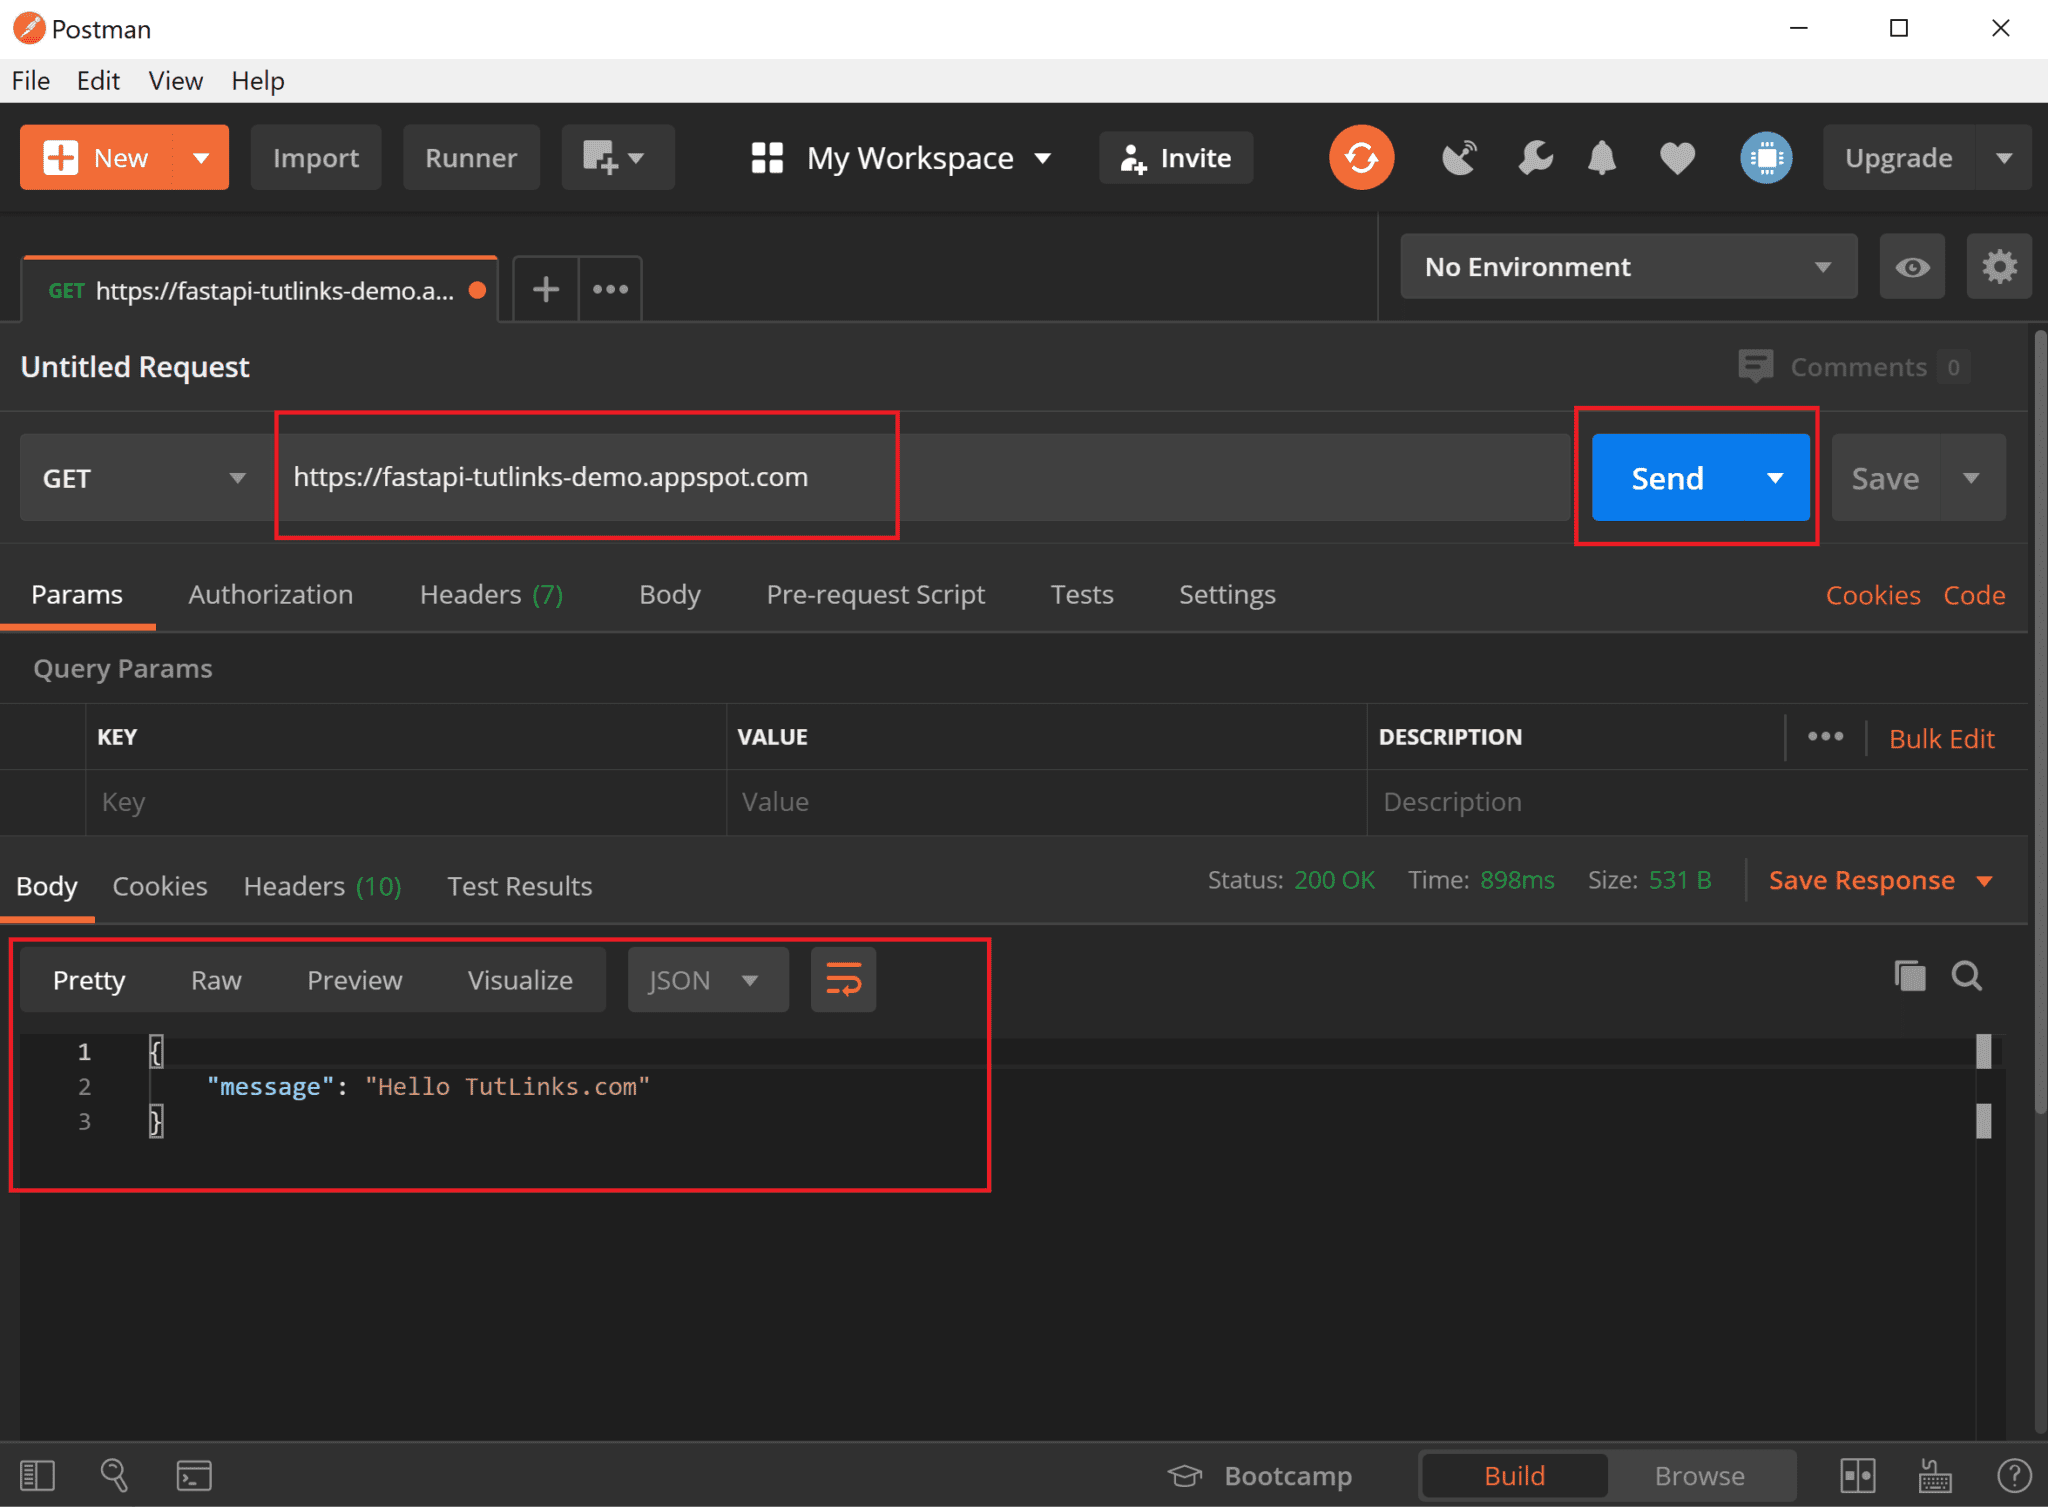This screenshot has height=1507, width=2048.
Task: Click the blue Send button
Action: [x=1668, y=478]
